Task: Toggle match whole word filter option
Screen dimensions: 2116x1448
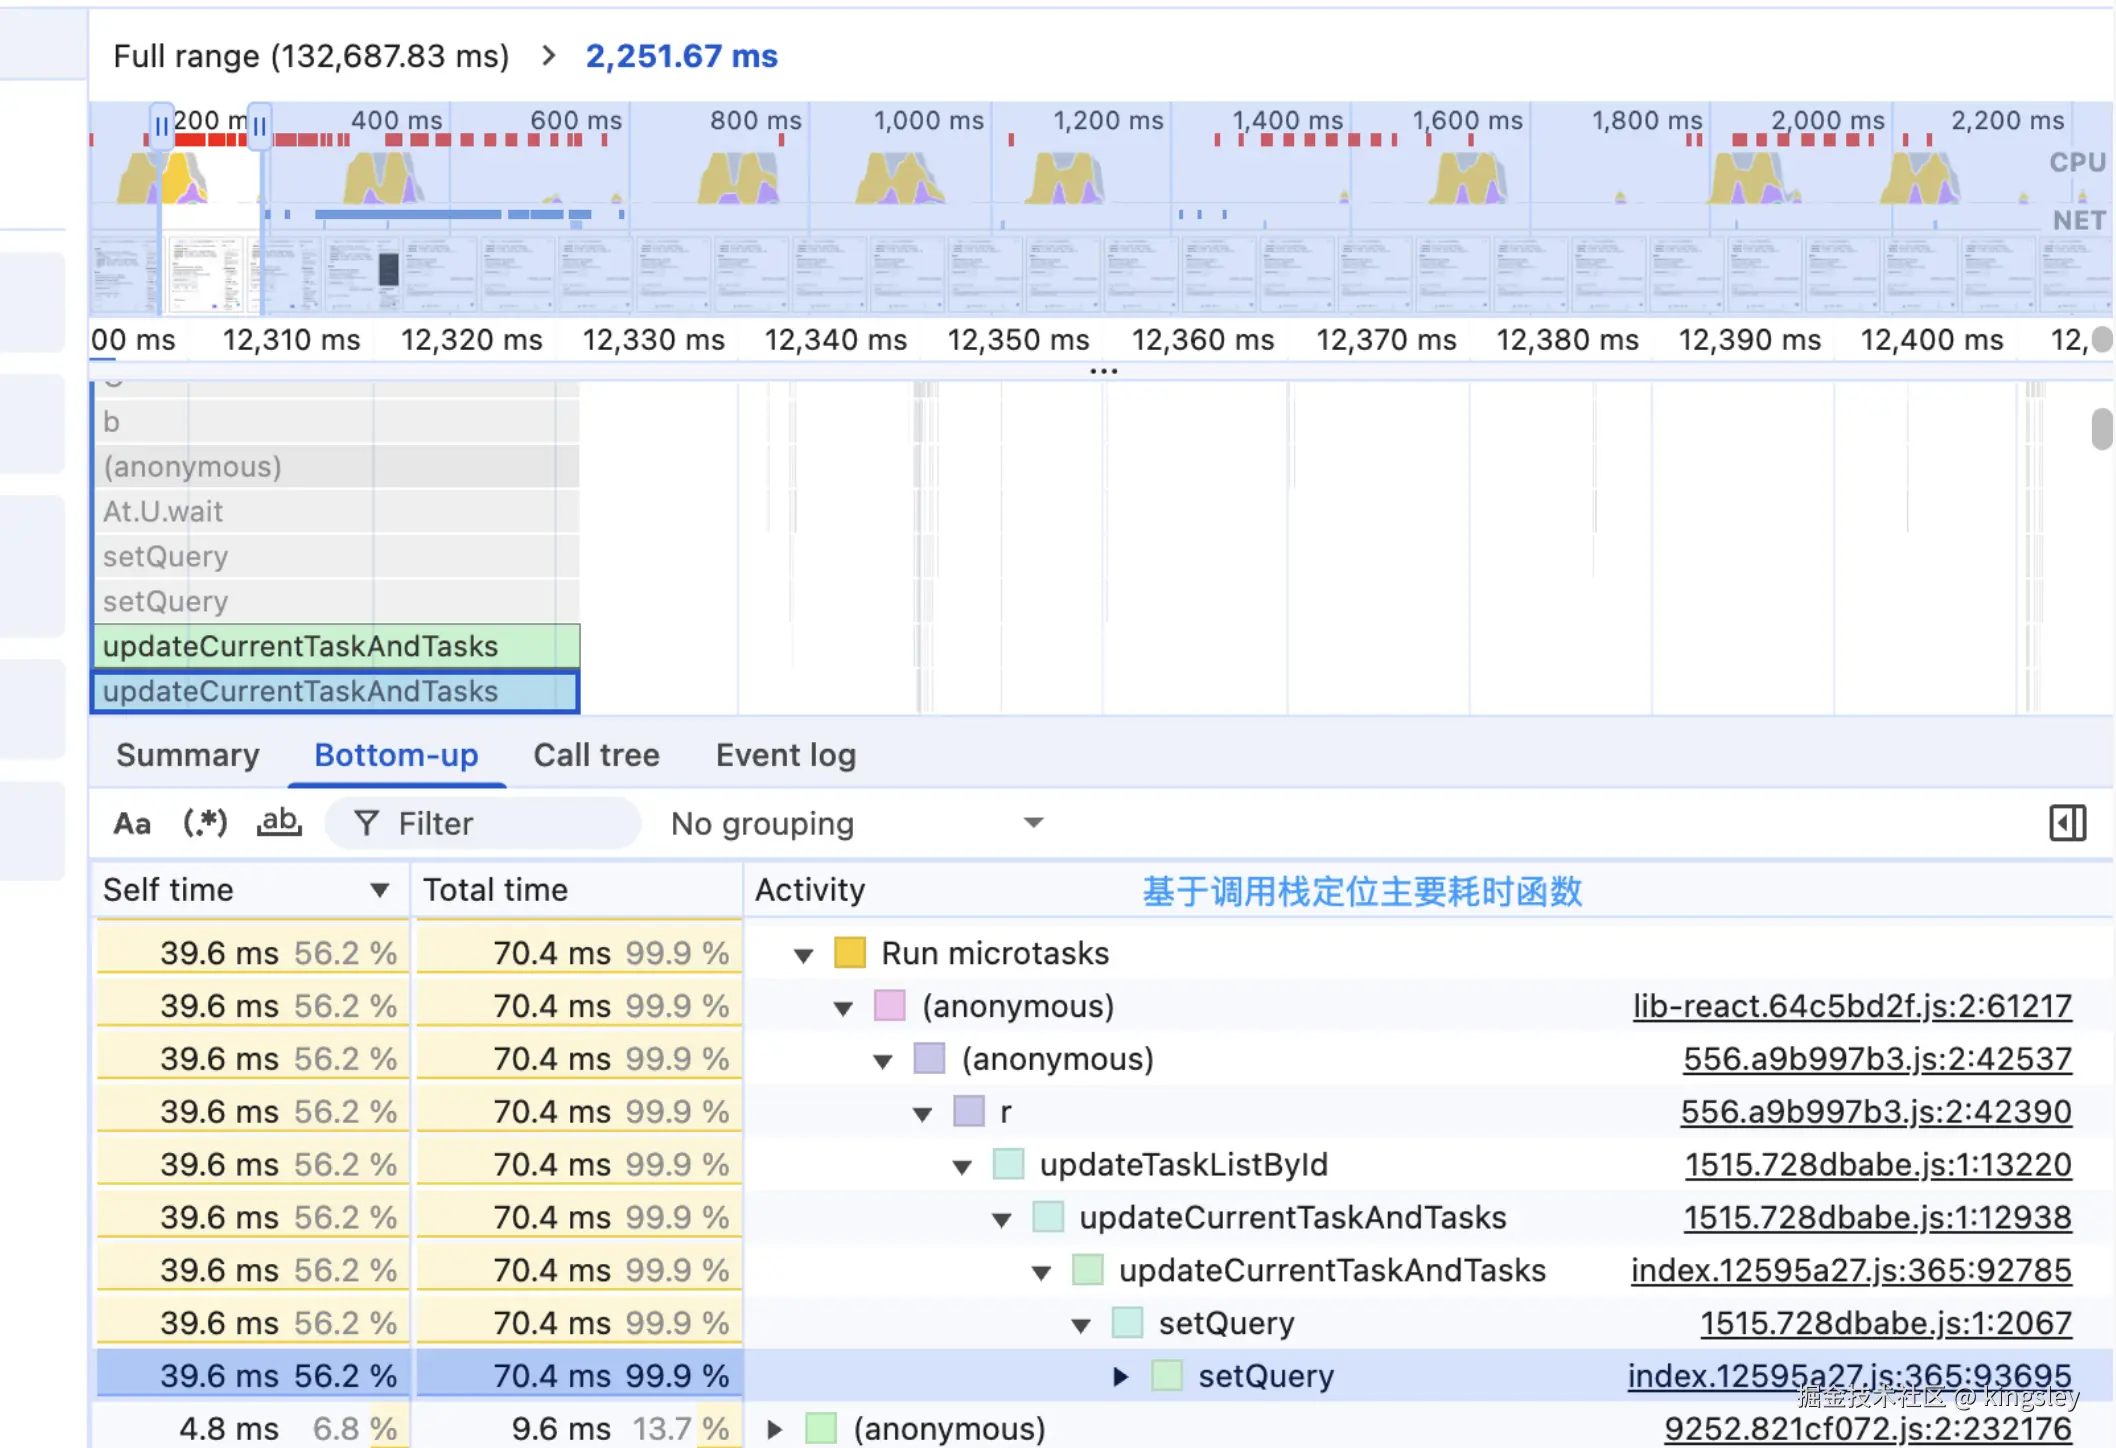Action: pyautogui.click(x=279, y=823)
